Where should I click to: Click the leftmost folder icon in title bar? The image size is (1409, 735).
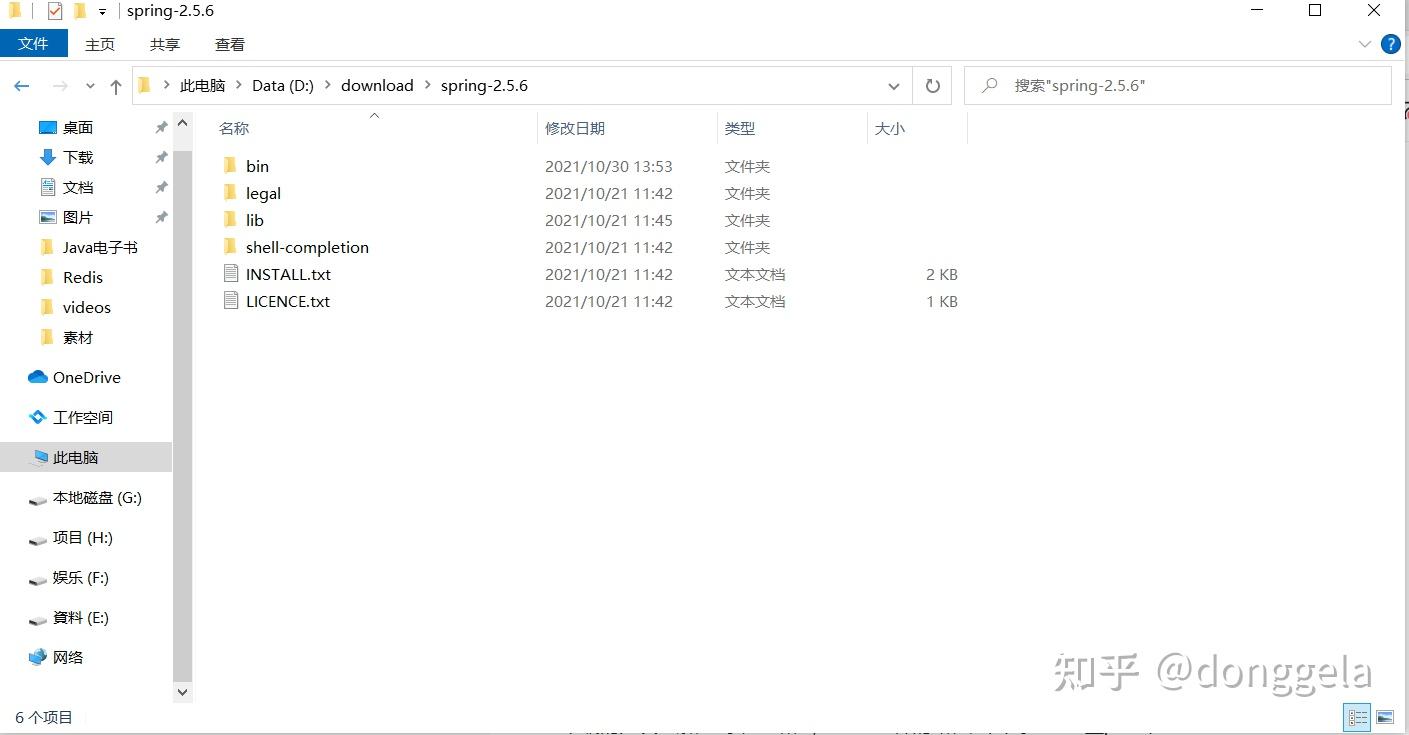(14, 10)
